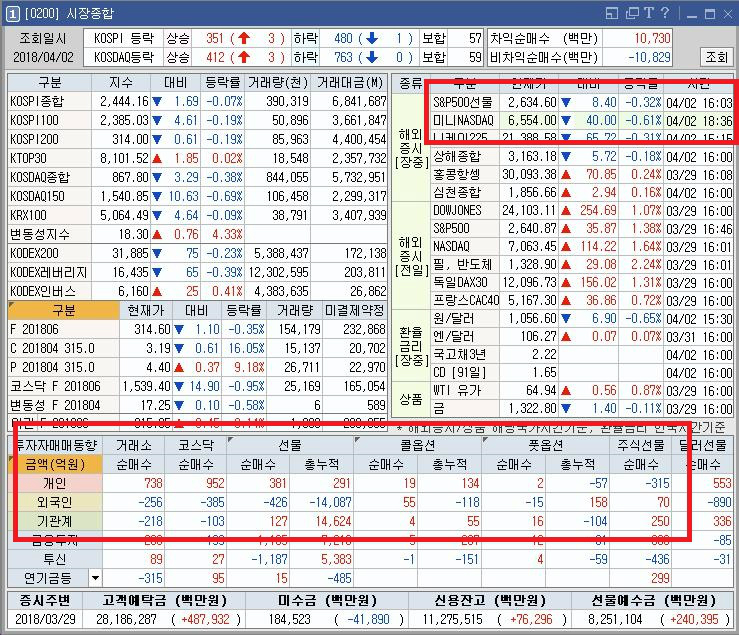Click the numbered '1' icon in title bar
Screen dimensions: 739x635
[x=11, y=13]
